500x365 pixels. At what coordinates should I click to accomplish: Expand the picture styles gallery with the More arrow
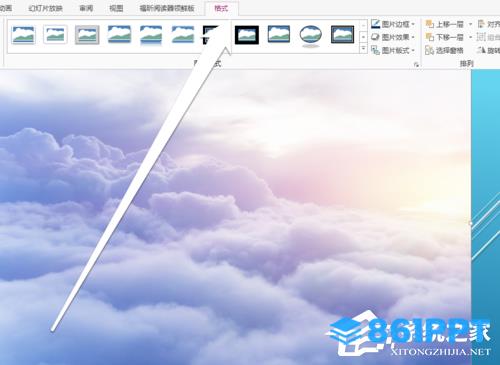[x=363, y=49]
